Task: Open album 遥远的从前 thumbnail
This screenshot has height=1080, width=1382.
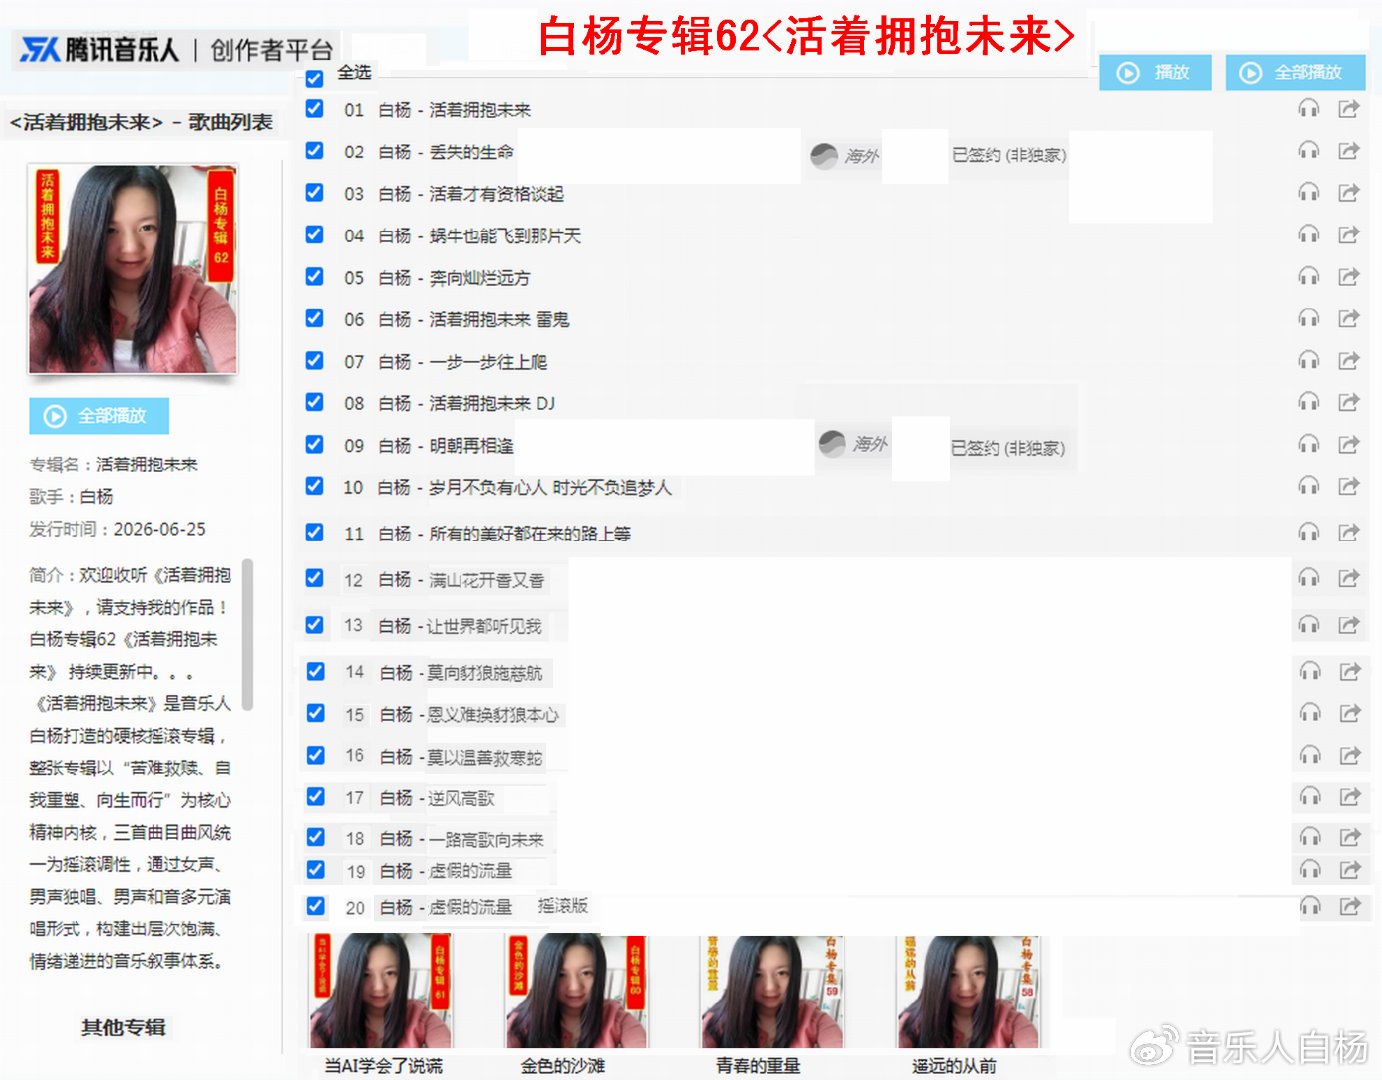Action: [968, 990]
